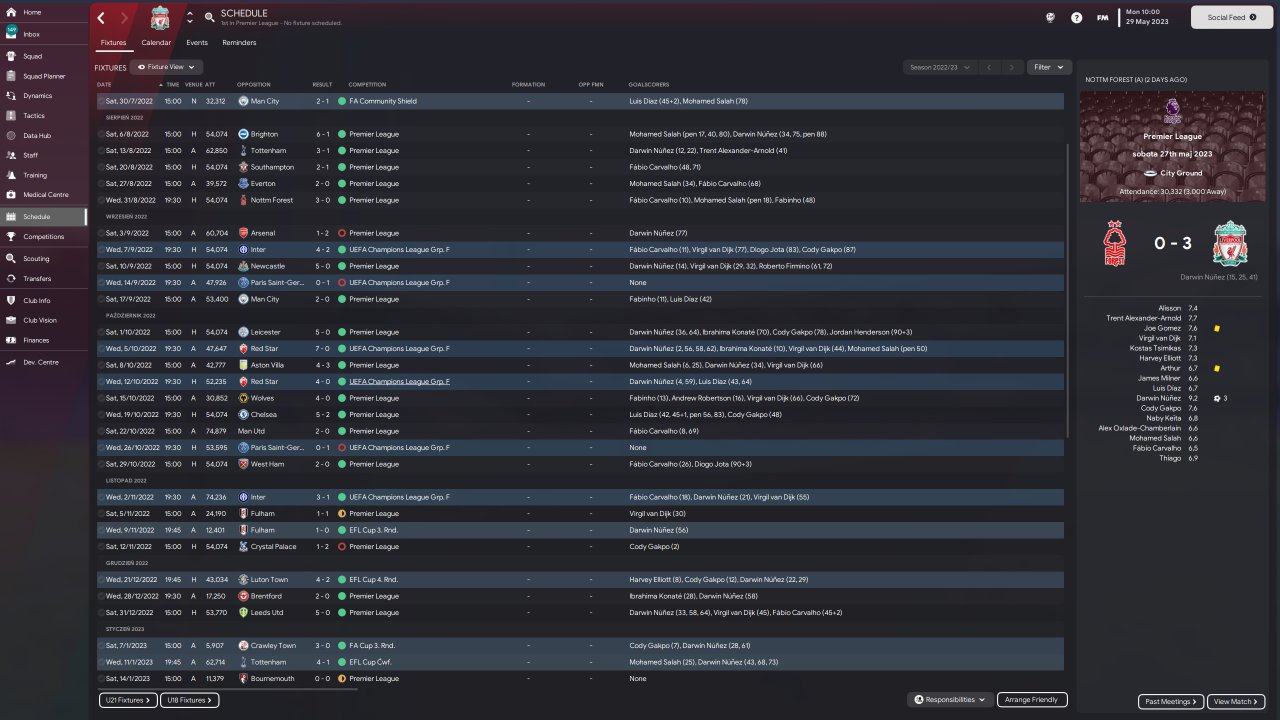Open the Transfers arrows icon
This screenshot has width=1280, height=720.
[x=10, y=279]
